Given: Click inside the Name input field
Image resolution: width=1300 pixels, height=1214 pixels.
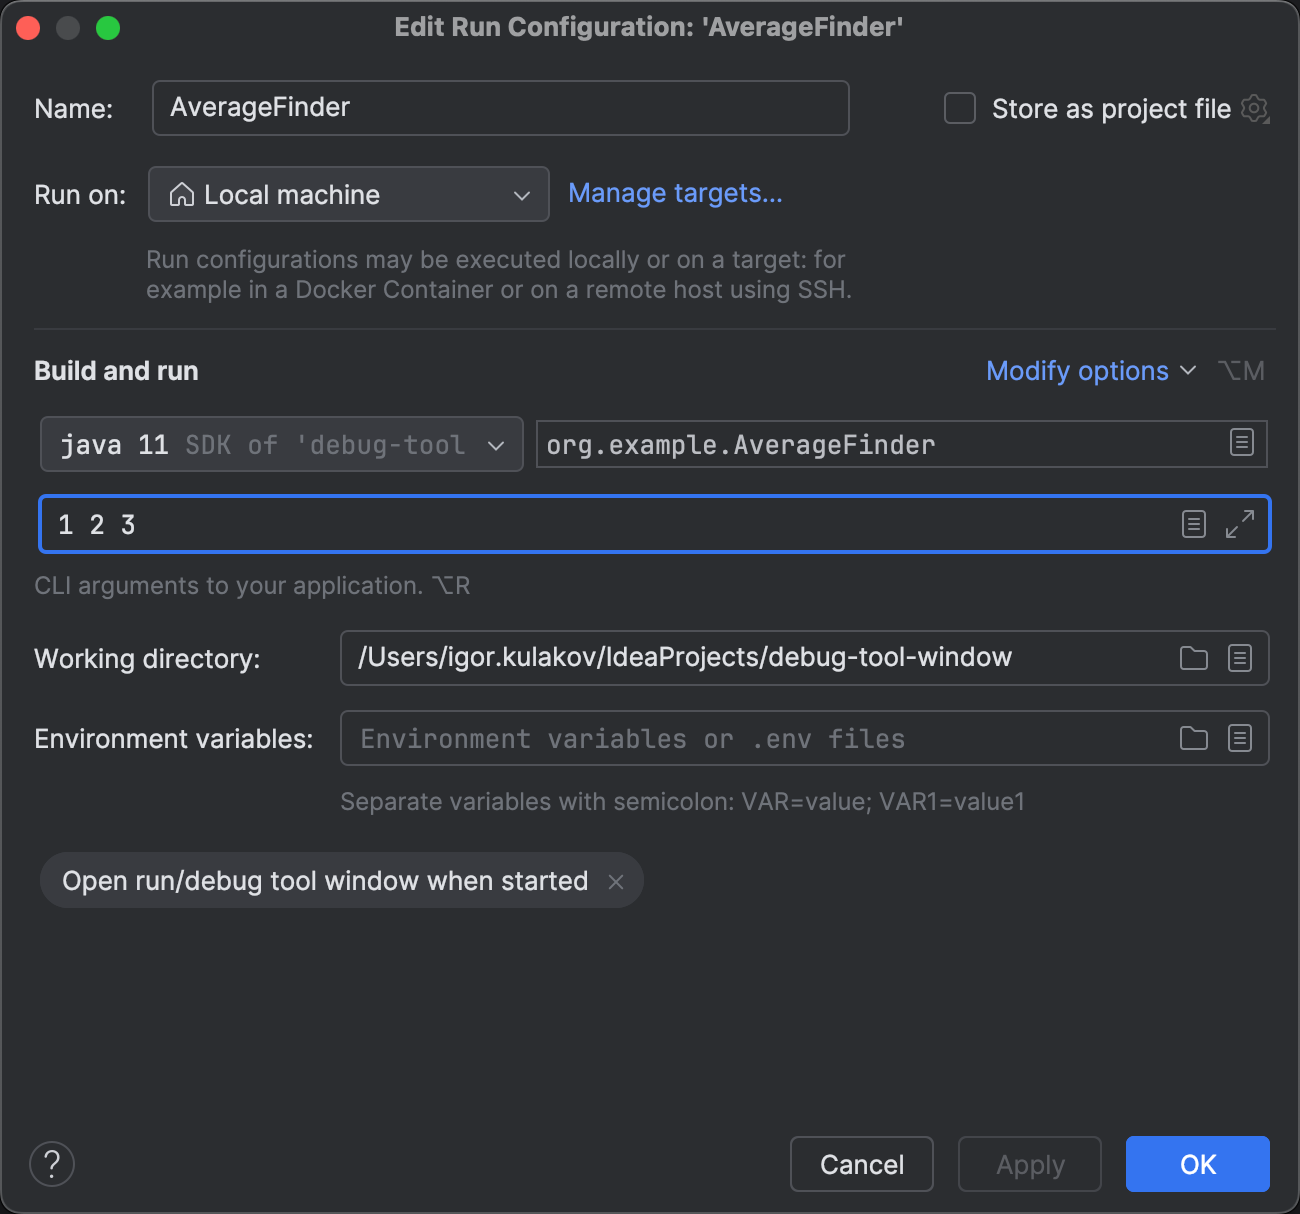Looking at the screenshot, I should click(x=500, y=107).
